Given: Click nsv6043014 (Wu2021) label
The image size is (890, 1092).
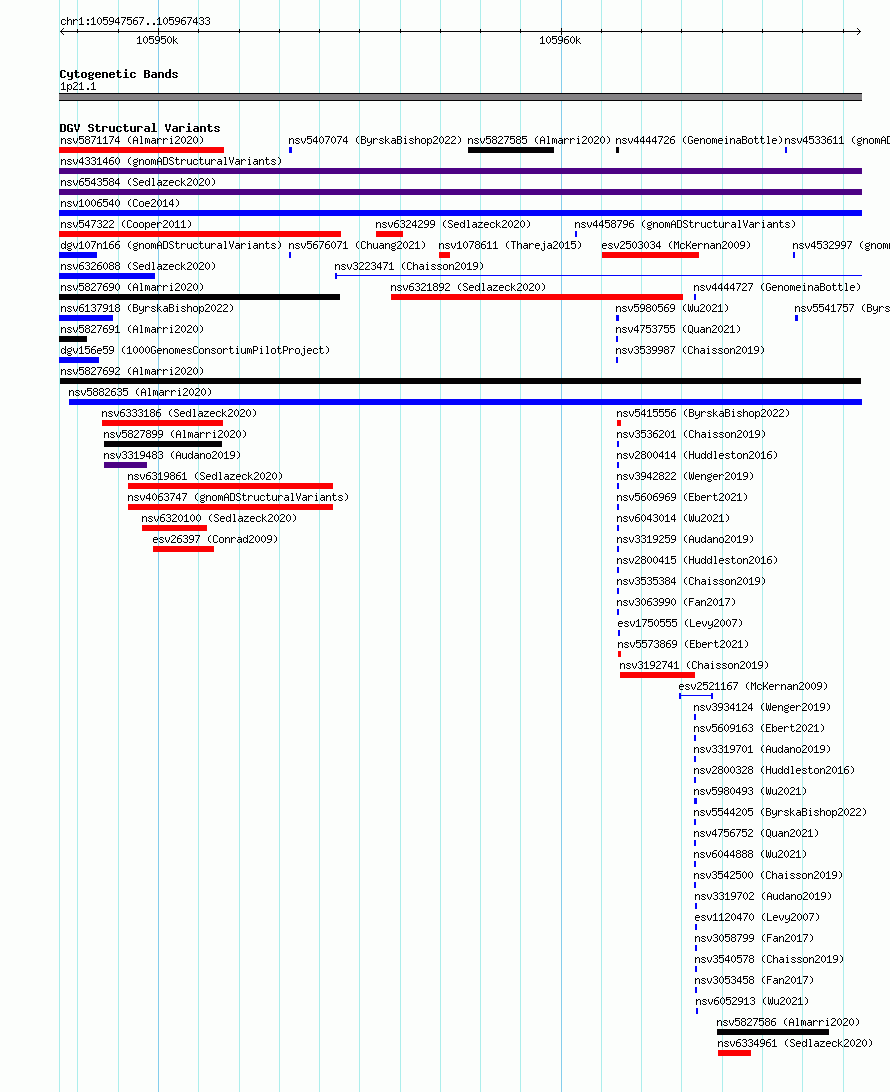Looking at the screenshot, I should click(x=673, y=518).
